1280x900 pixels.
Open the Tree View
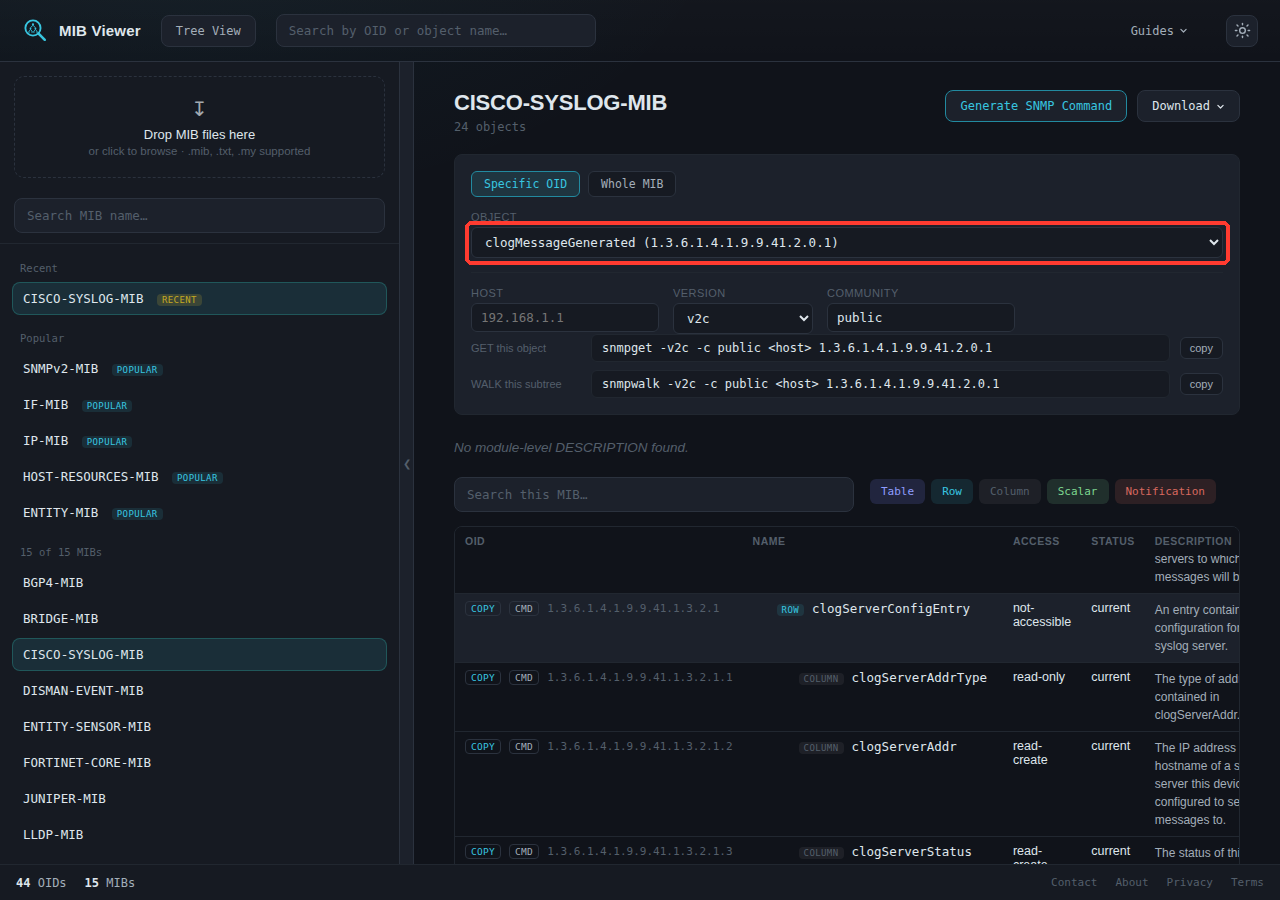208,31
